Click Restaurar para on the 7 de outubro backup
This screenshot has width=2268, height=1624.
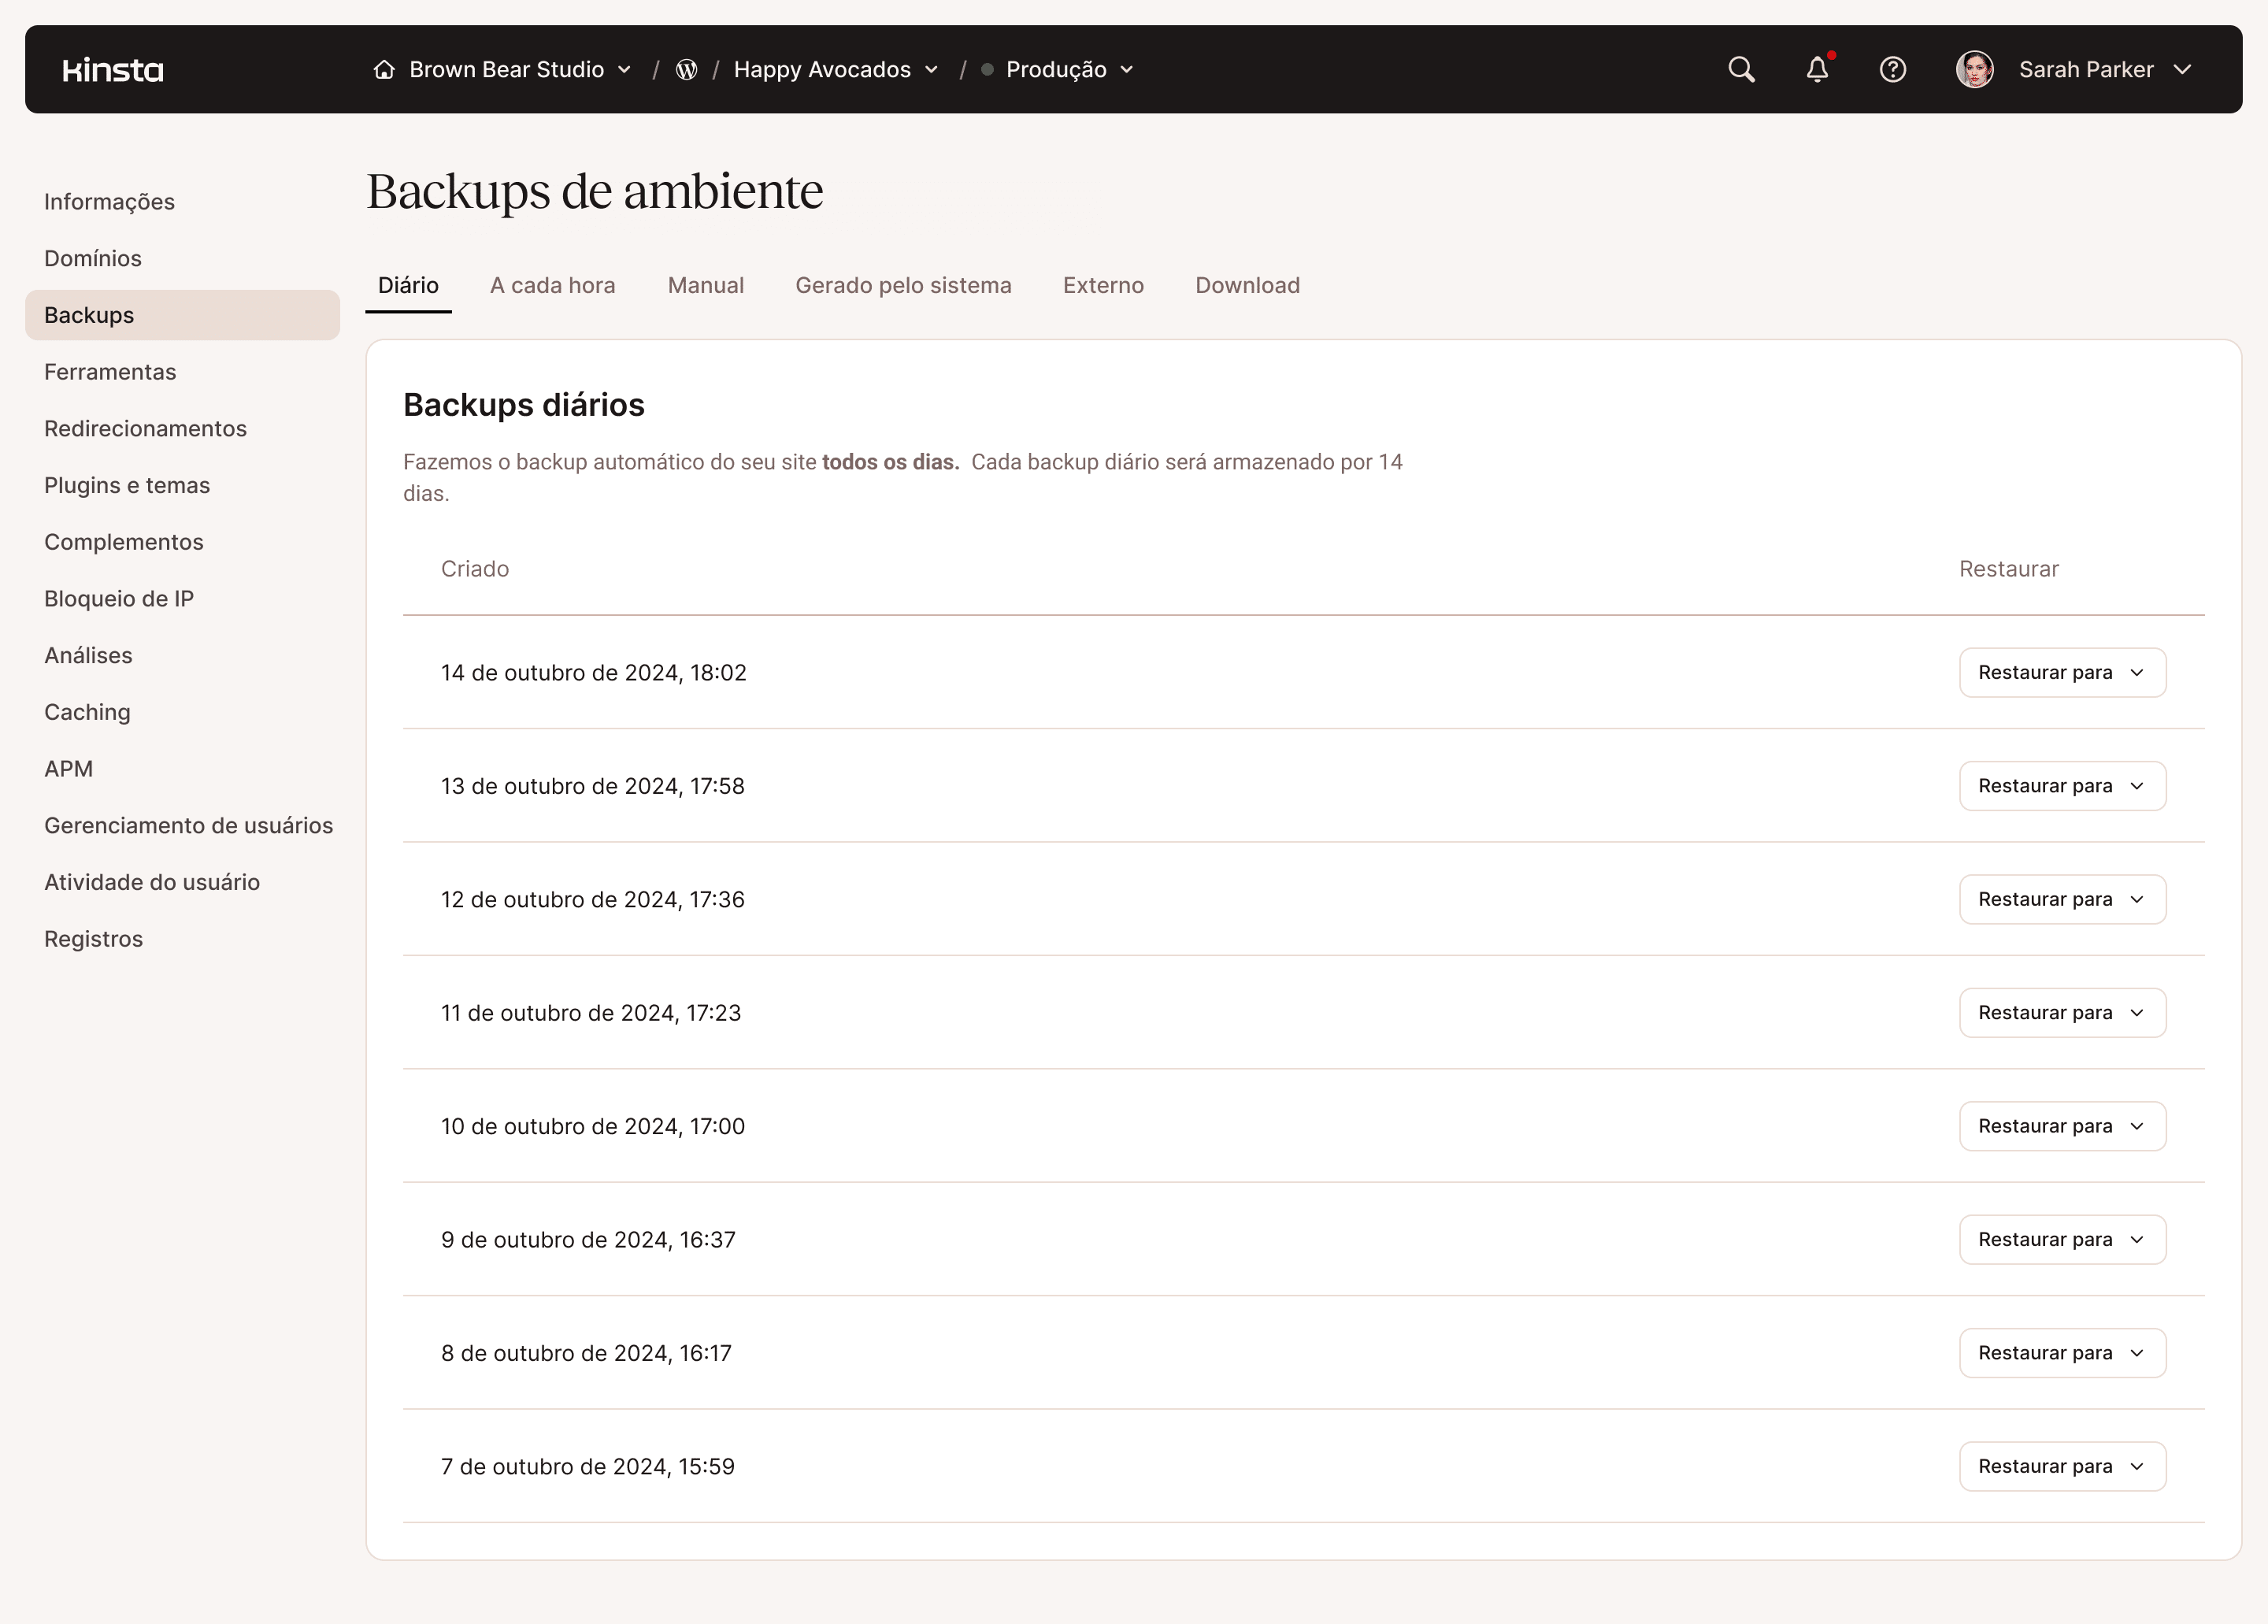(2062, 1466)
